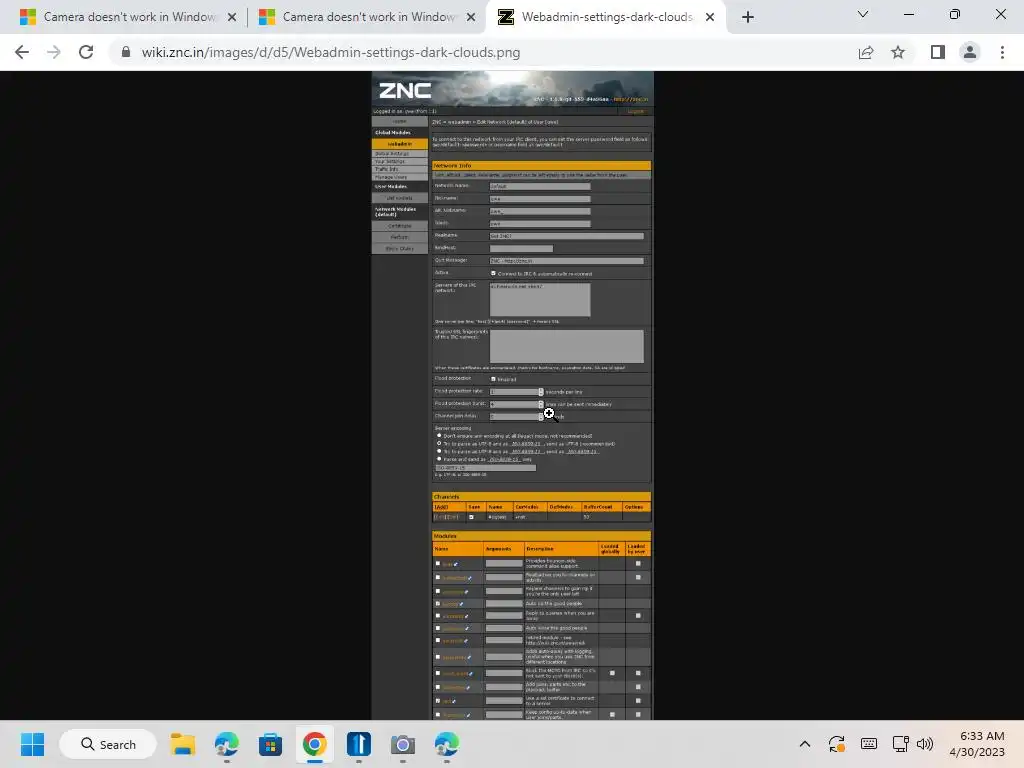This screenshot has height=768, width=1024.
Task: Open a new browser tab
Action: point(748,17)
